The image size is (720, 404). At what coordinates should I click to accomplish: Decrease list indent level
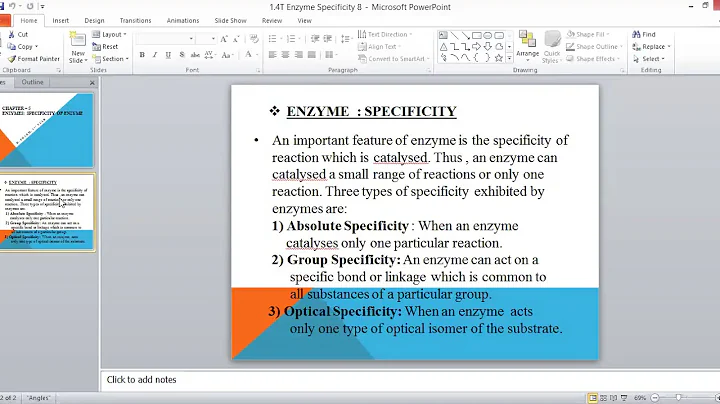point(315,39)
